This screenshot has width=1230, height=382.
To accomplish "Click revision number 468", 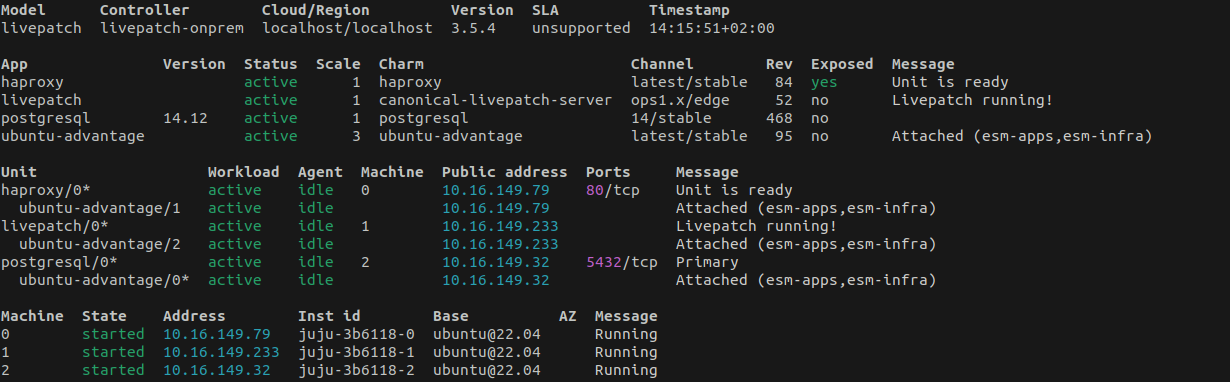I will pyautogui.click(x=779, y=118).
